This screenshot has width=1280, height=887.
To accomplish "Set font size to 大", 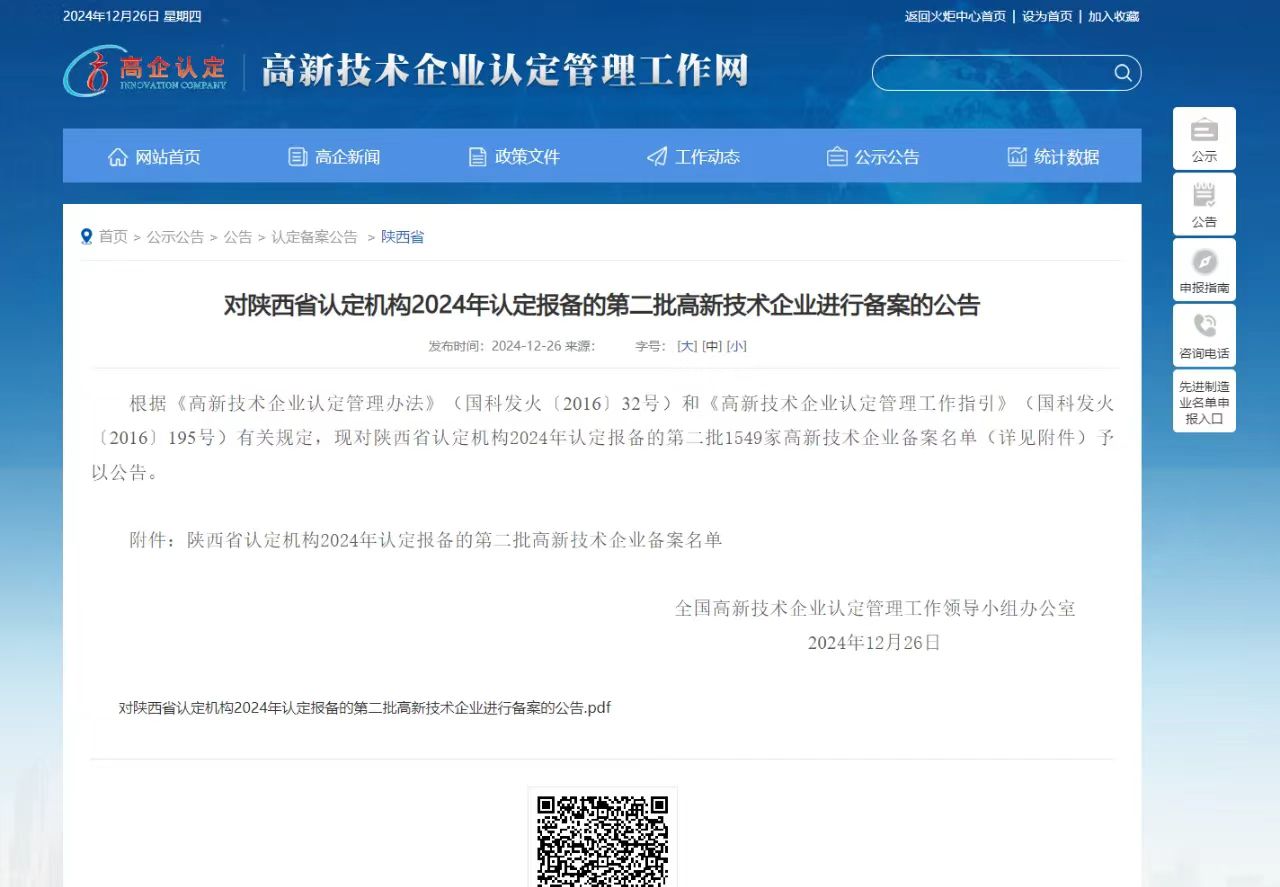I will (x=687, y=346).
